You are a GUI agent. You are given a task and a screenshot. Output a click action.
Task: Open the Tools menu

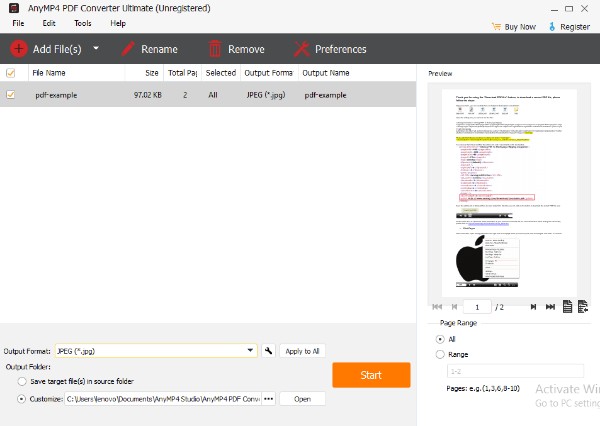click(x=83, y=23)
